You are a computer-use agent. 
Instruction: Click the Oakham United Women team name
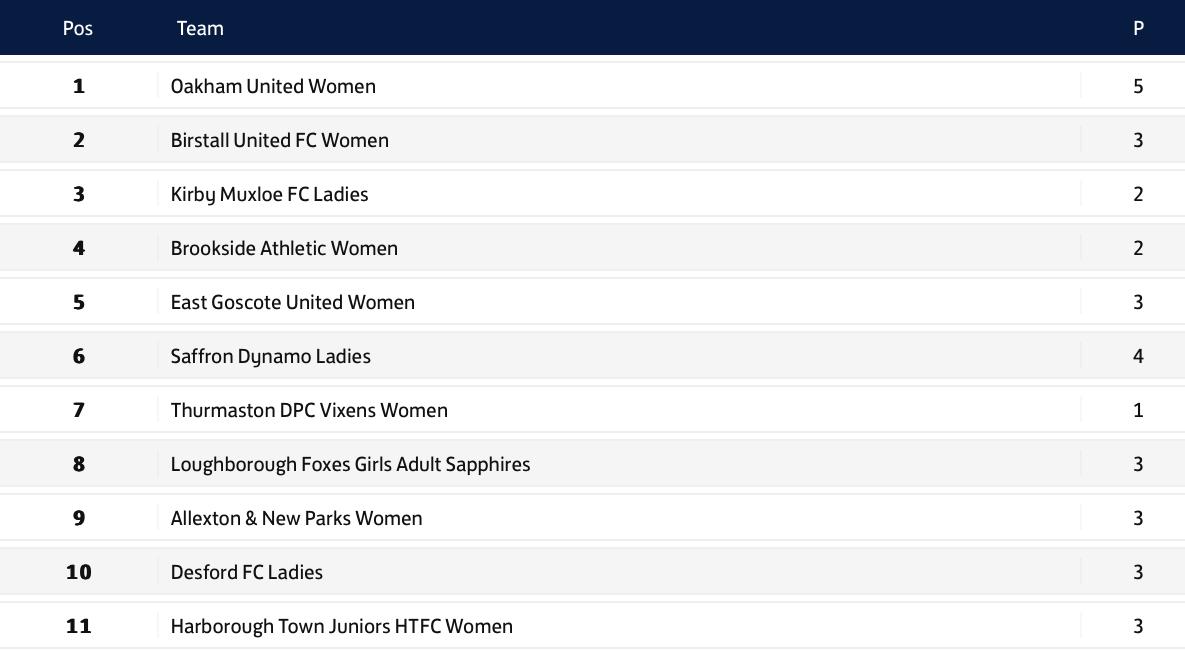coord(273,86)
